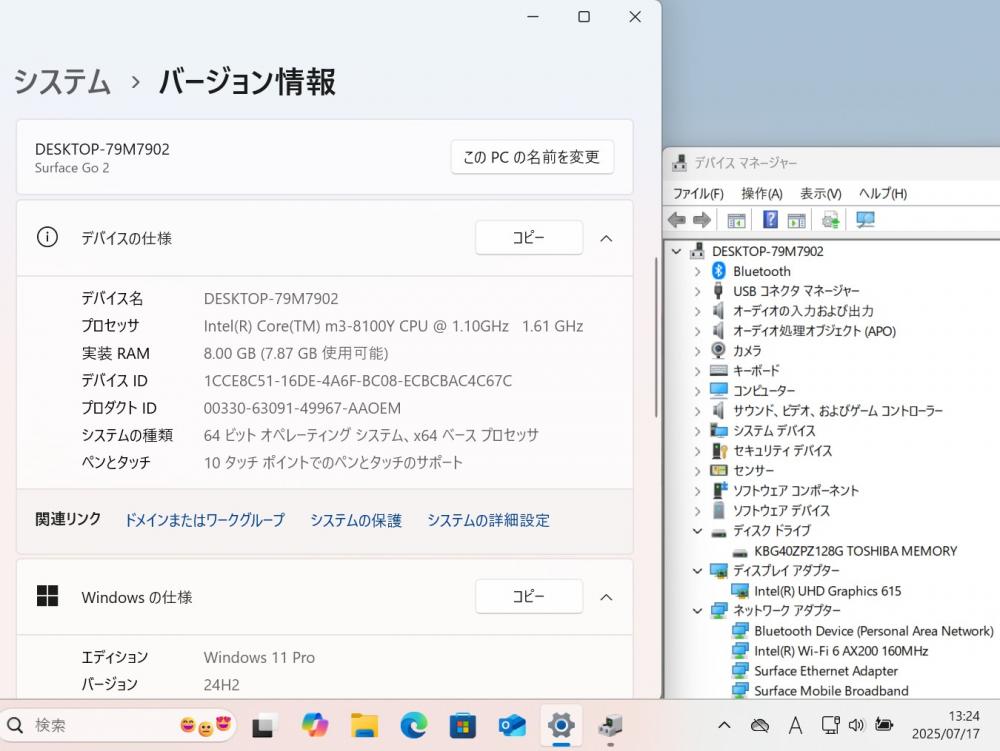Click the taskbar 検索 search box

coord(119,725)
